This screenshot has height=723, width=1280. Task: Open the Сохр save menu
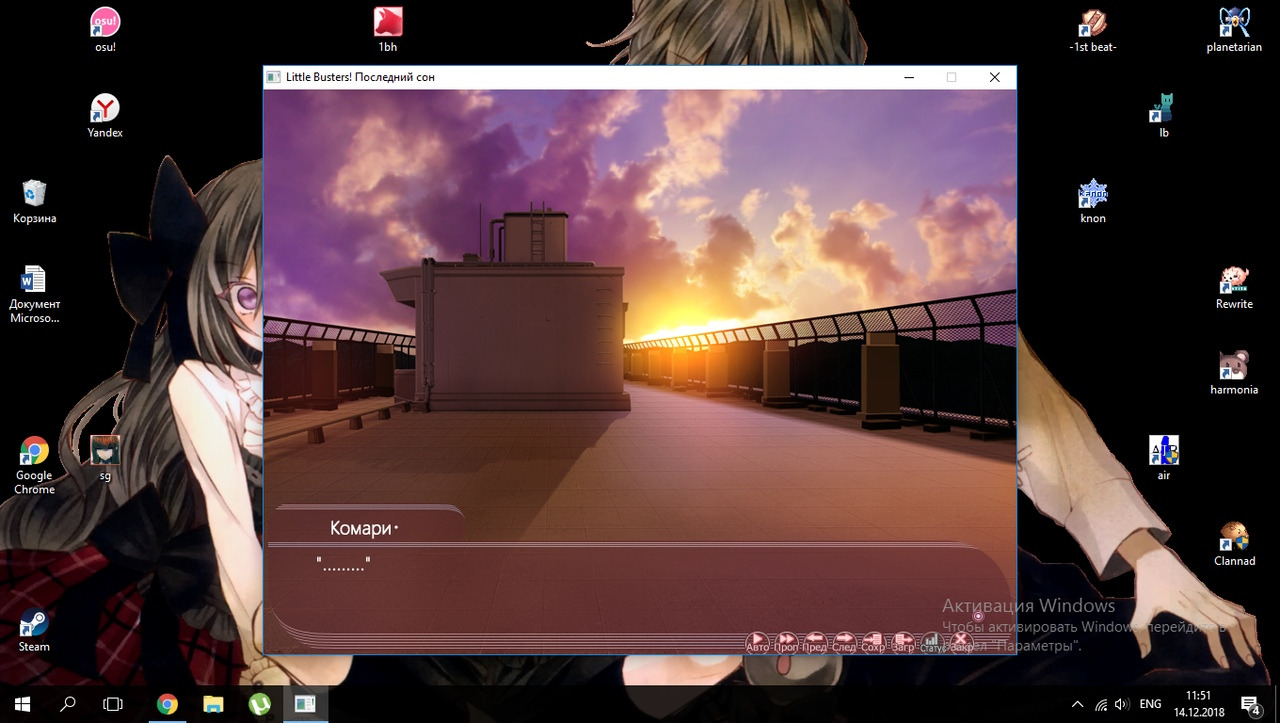pos(873,640)
